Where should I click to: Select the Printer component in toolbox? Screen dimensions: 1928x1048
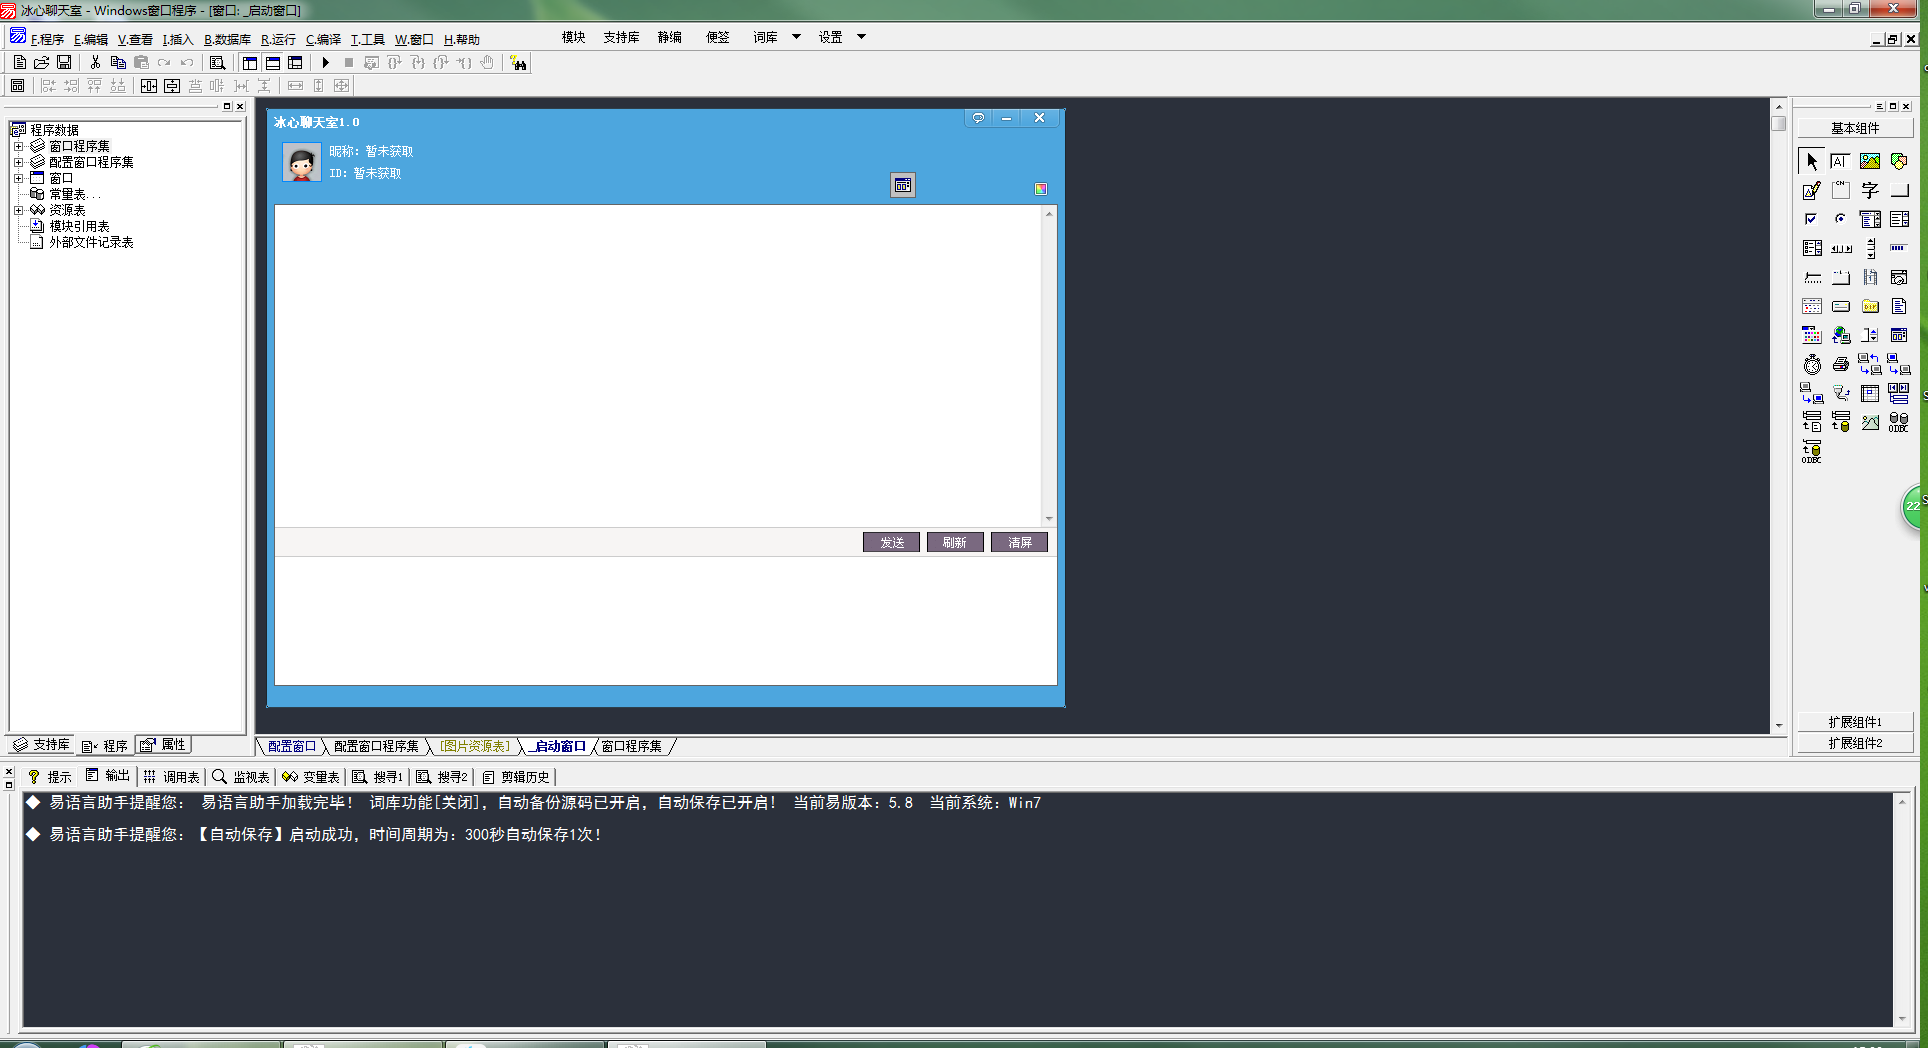(1840, 365)
